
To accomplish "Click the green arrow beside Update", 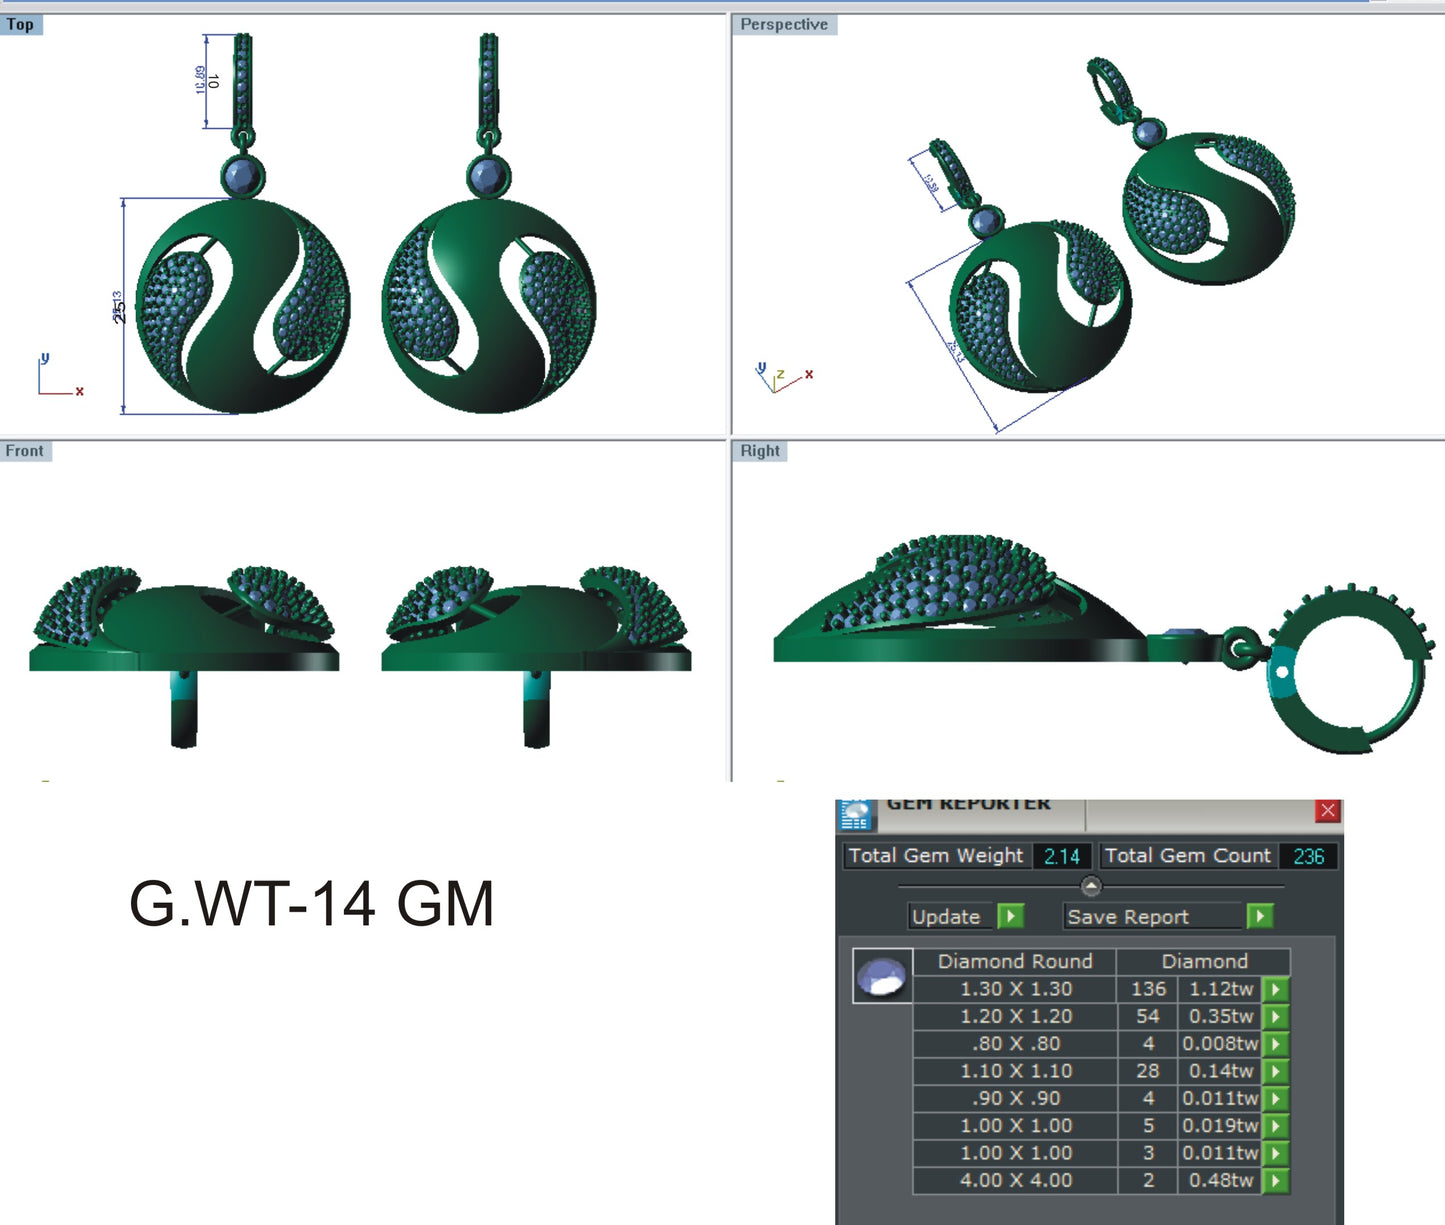I will pos(1012,917).
